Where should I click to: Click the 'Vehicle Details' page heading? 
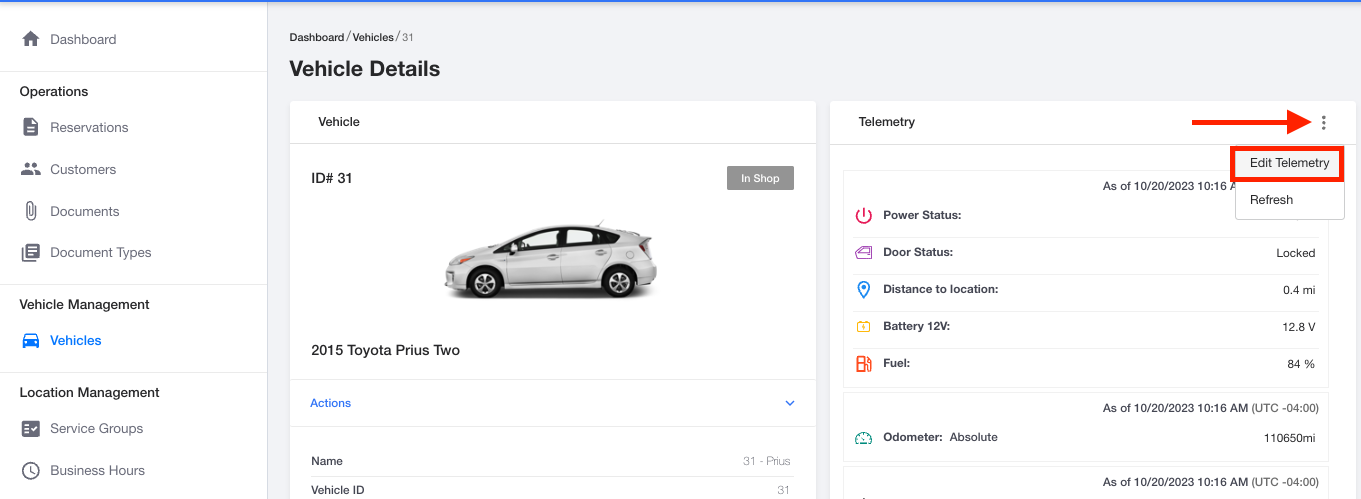point(365,69)
